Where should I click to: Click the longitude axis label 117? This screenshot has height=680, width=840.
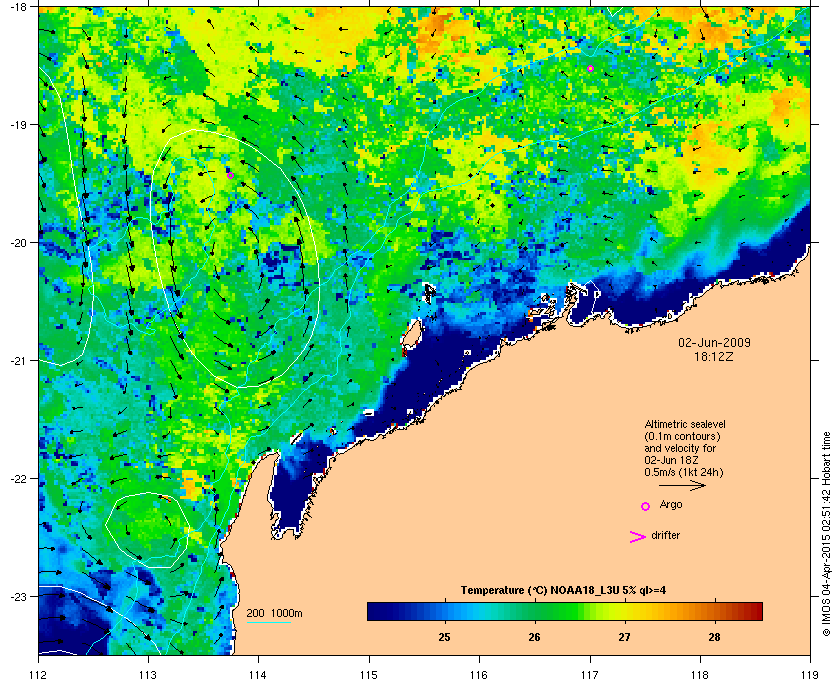click(x=589, y=675)
